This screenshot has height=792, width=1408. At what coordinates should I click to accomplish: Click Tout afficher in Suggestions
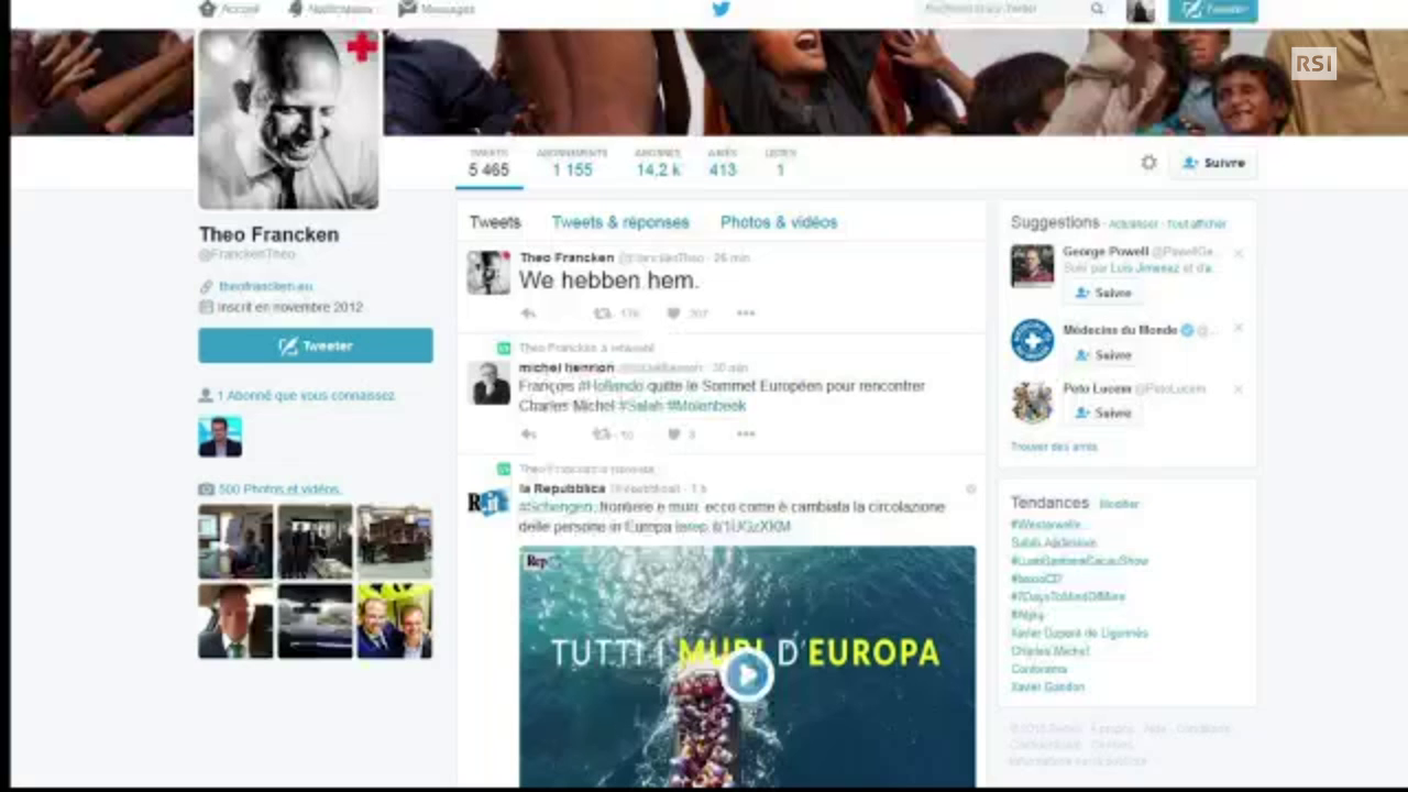pyautogui.click(x=1197, y=224)
